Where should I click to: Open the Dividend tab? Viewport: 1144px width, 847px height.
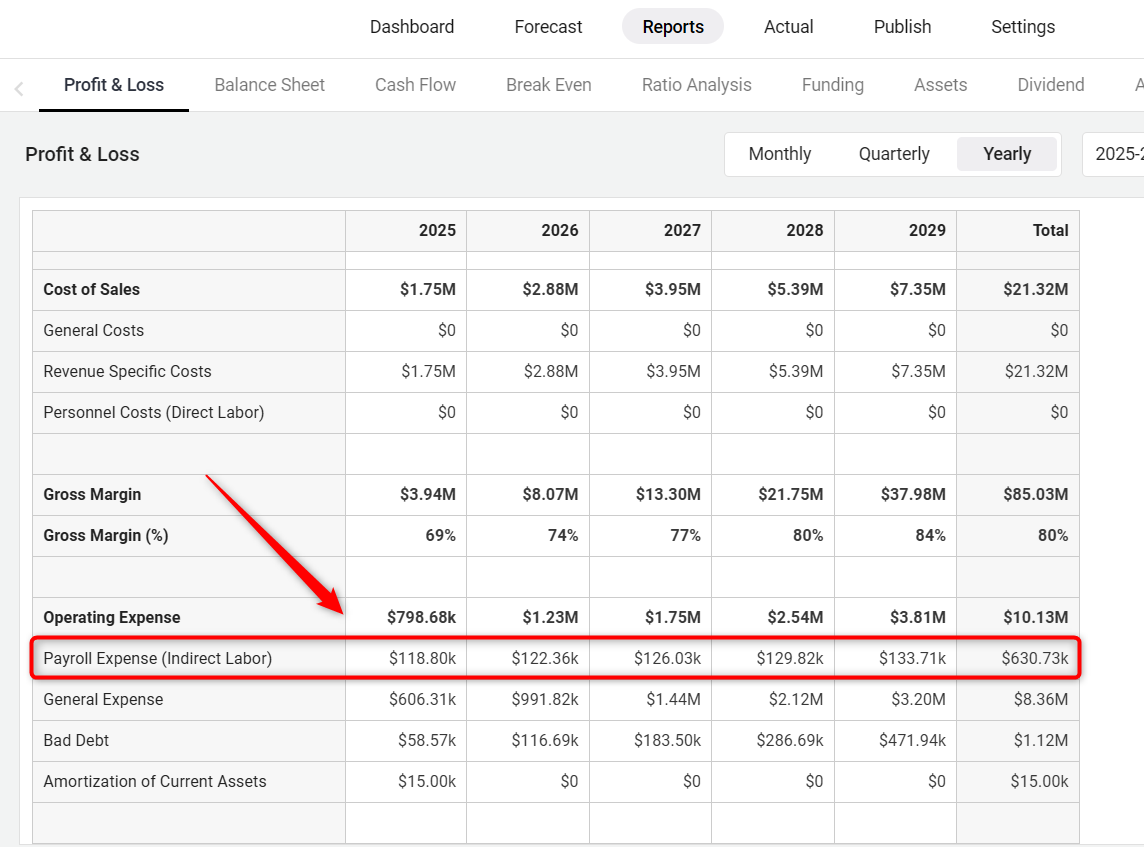(x=1051, y=85)
